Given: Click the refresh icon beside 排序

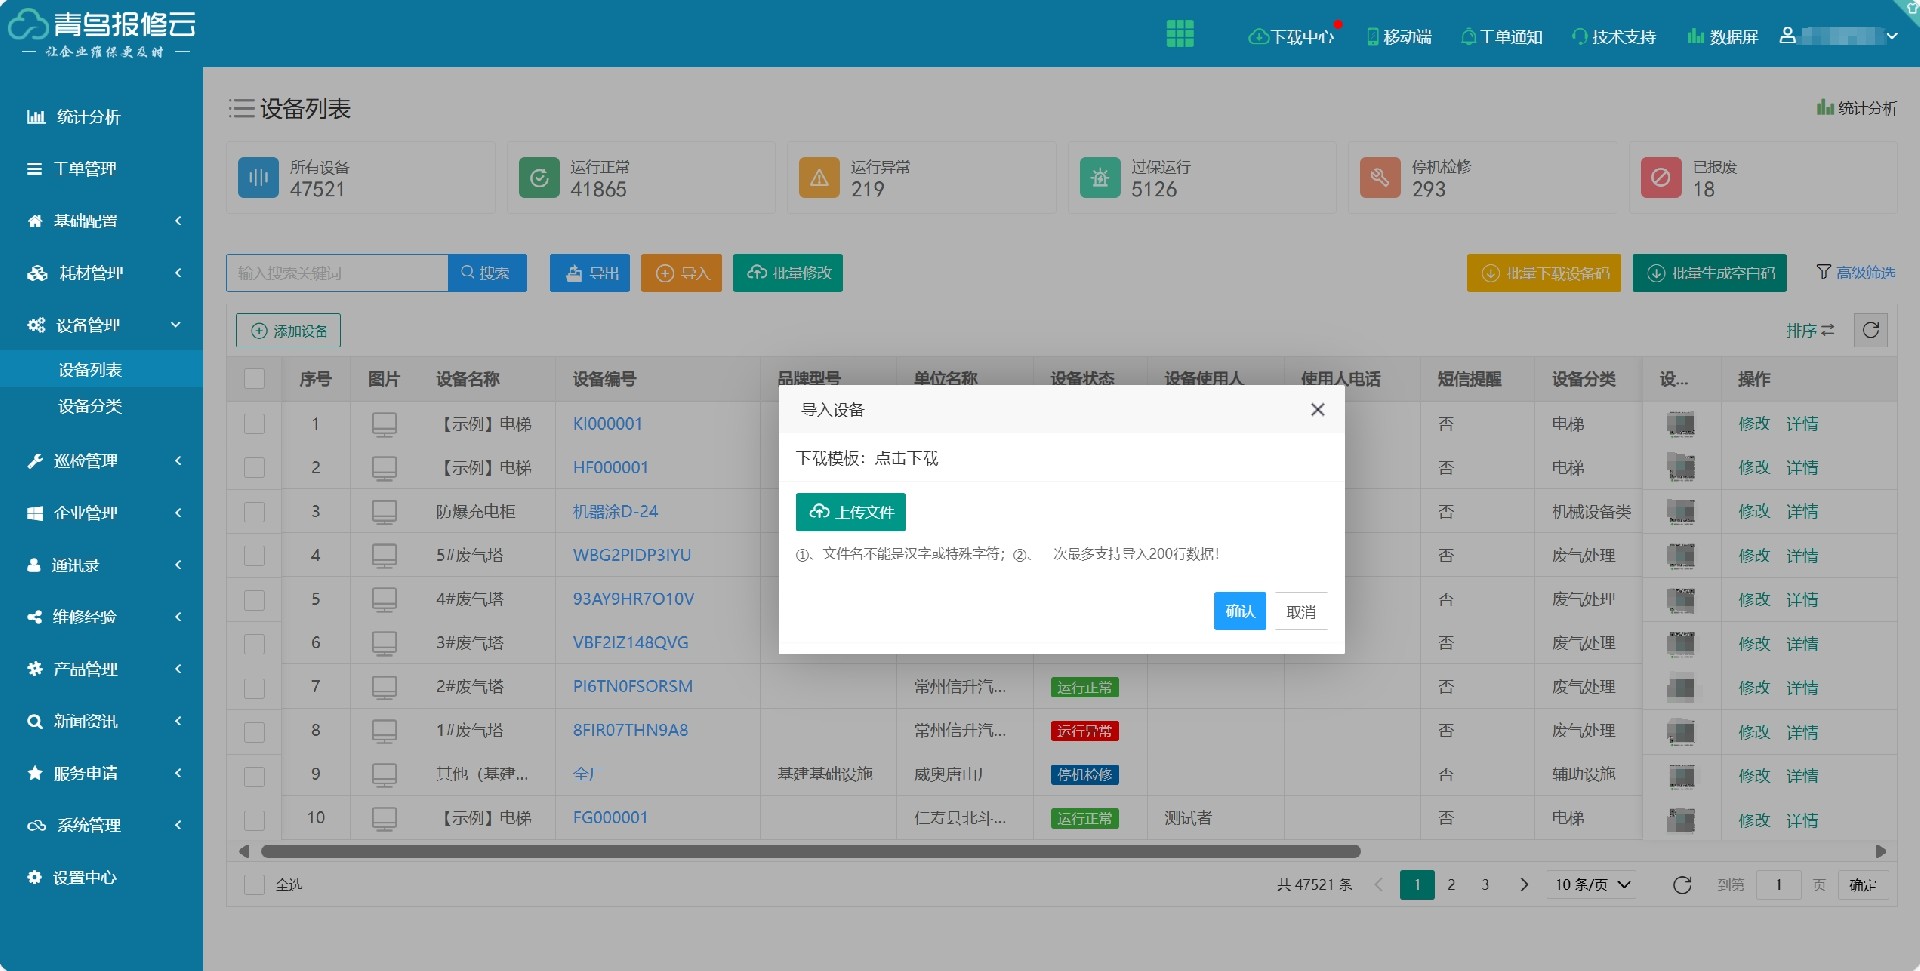Looking at the screenshot, I should (1871, 330).
